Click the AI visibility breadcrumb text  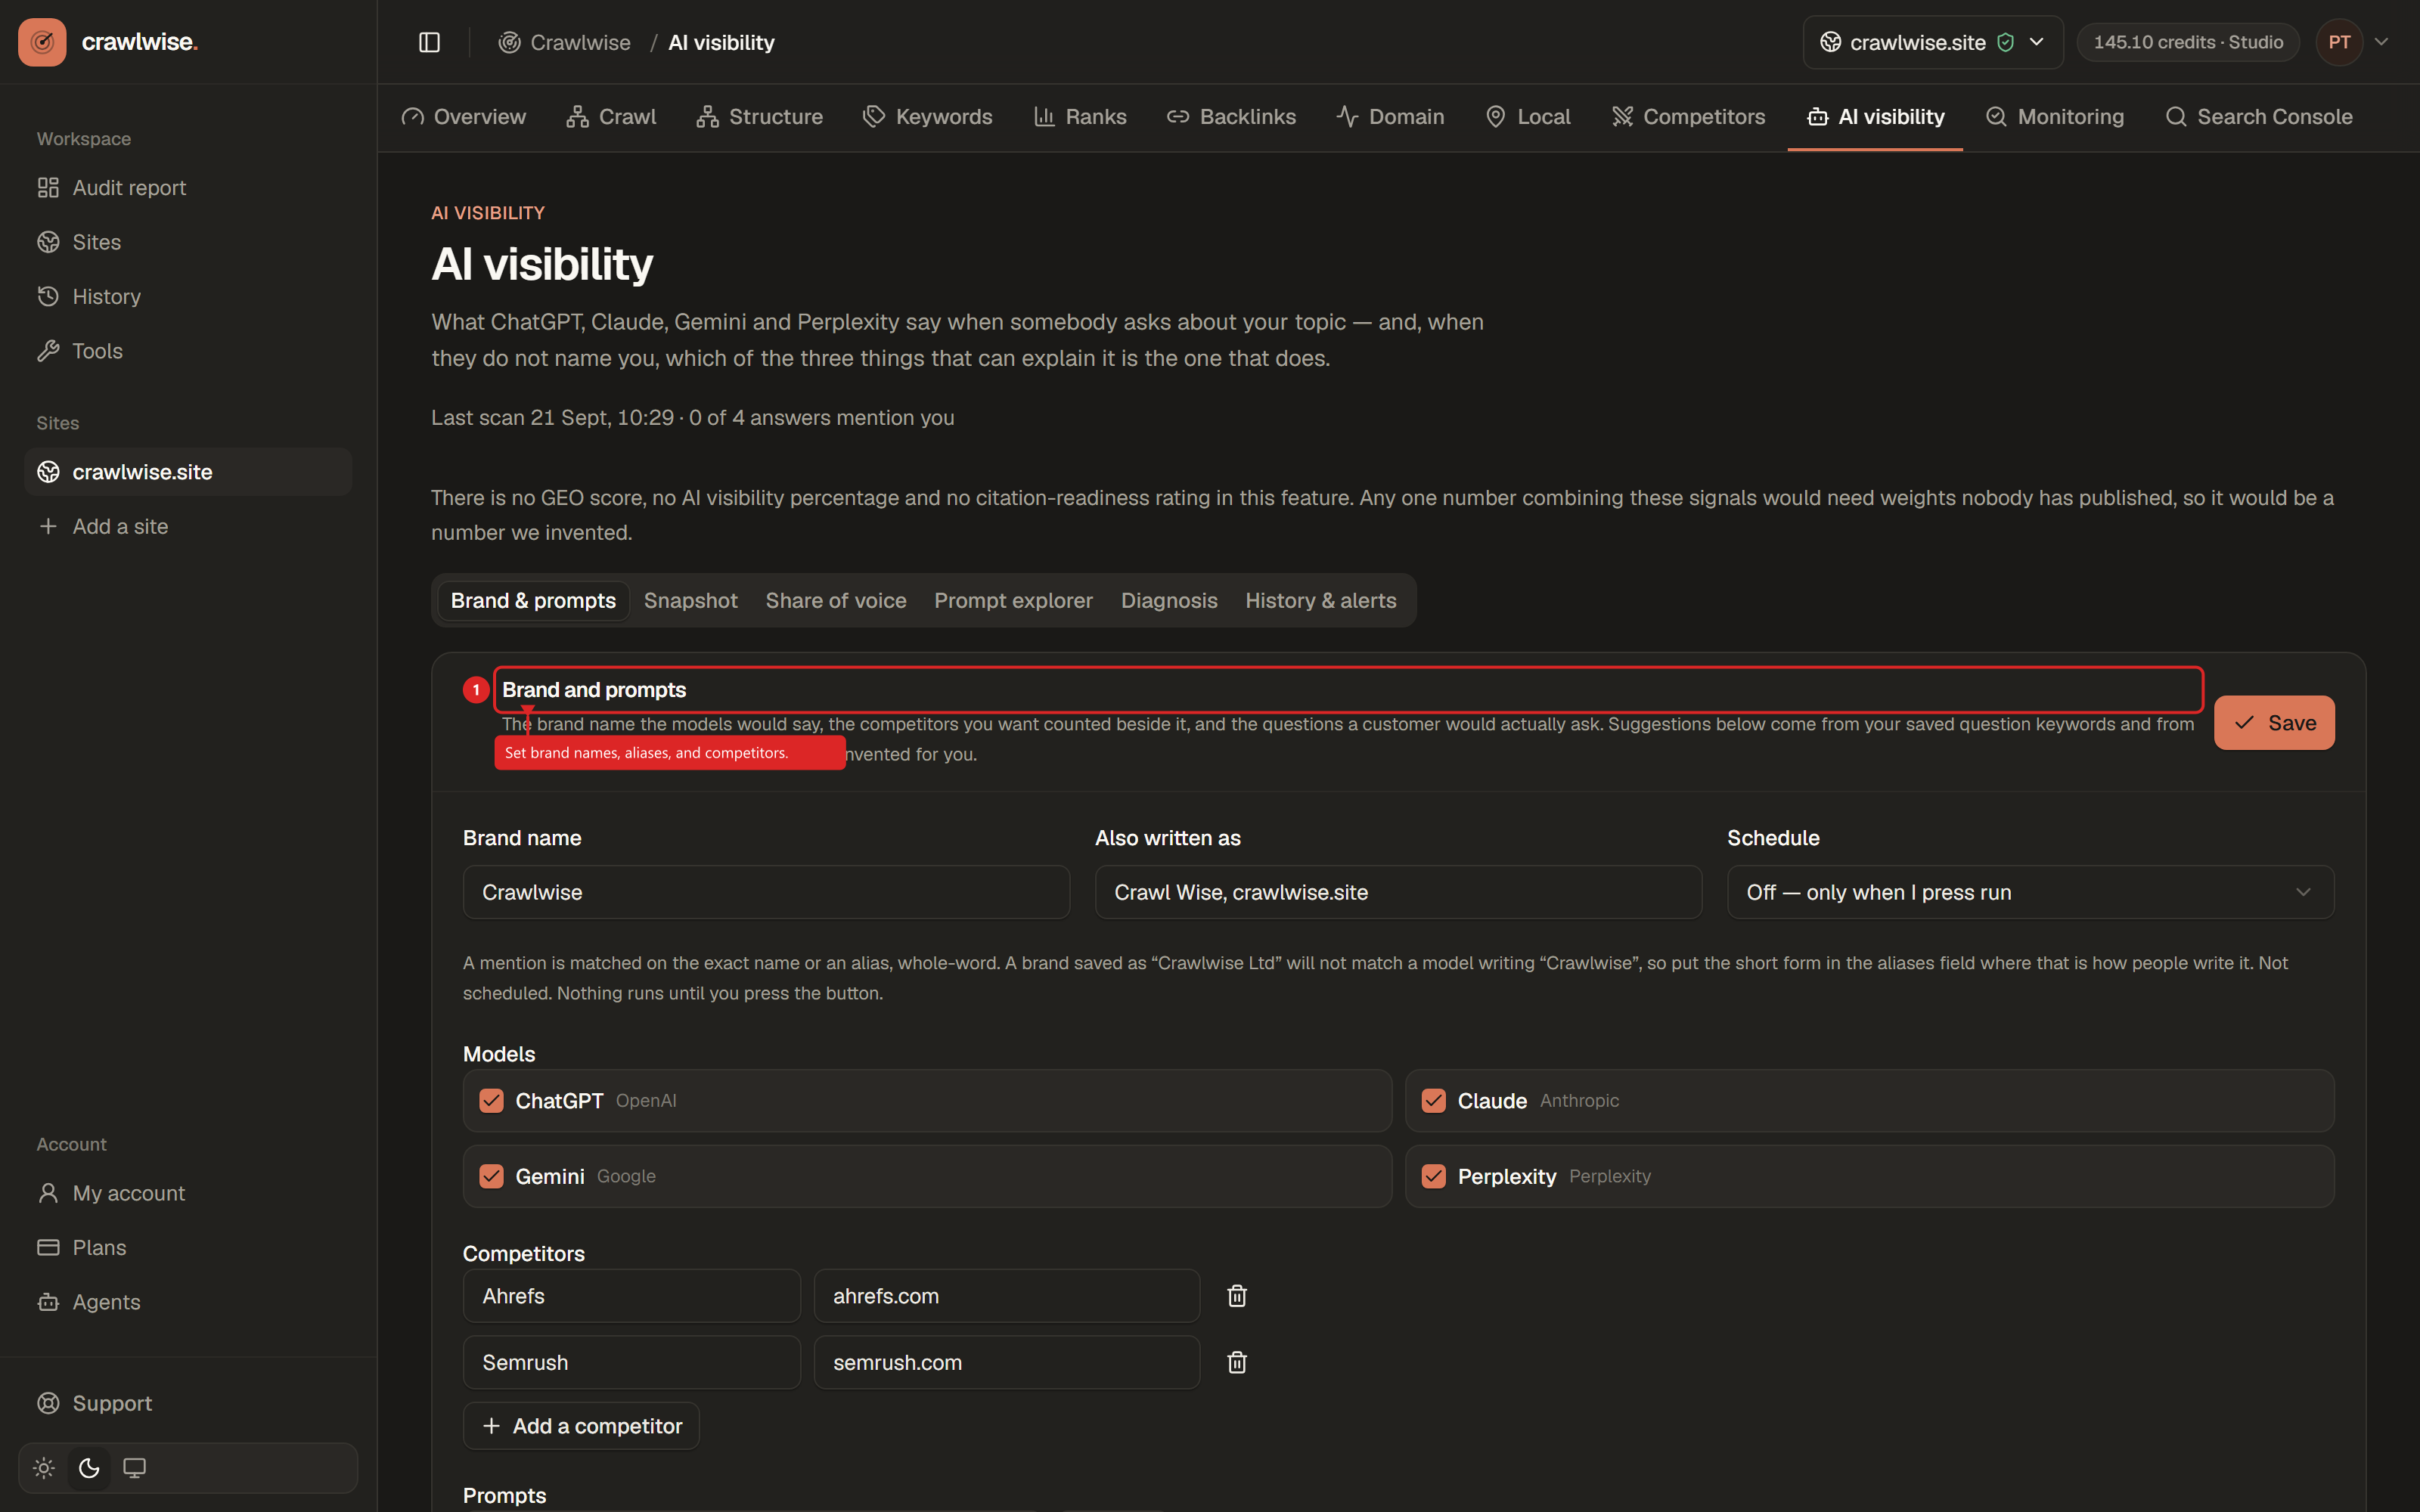(721, 42)
